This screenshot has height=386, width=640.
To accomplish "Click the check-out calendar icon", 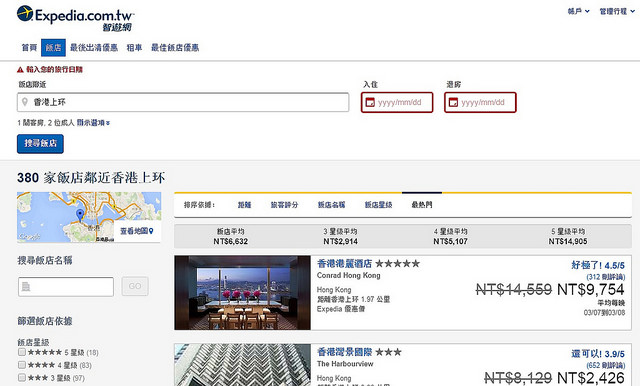I will [x=453, y=102].
